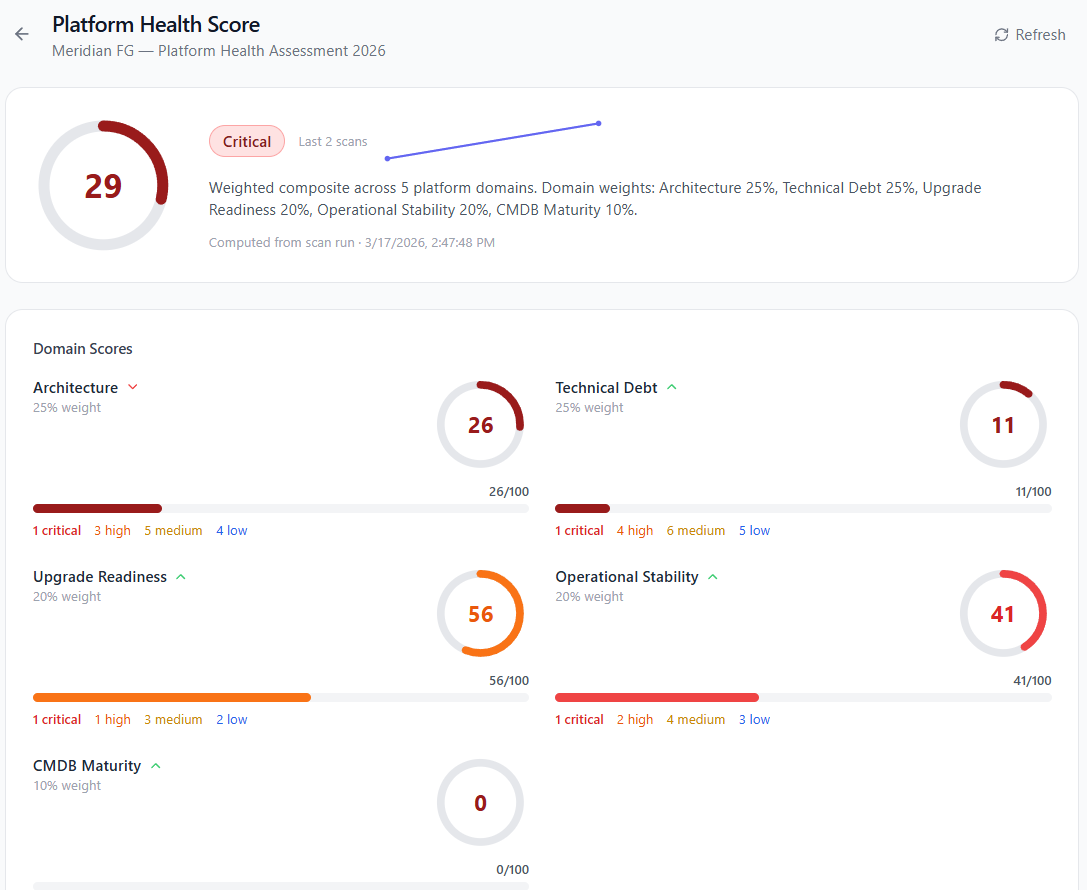Image resolution: width=1087 pixels, height=890 pixels.
Task: Click the Architecture downward trend chevron
Action: [133, 388]
